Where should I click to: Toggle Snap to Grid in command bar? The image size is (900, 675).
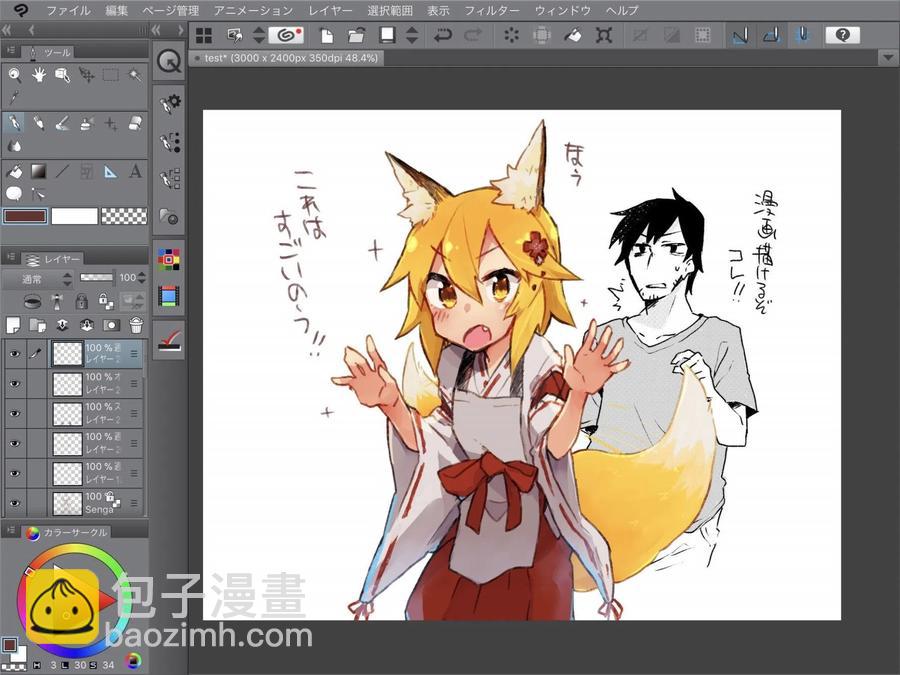tap(803, 36)
